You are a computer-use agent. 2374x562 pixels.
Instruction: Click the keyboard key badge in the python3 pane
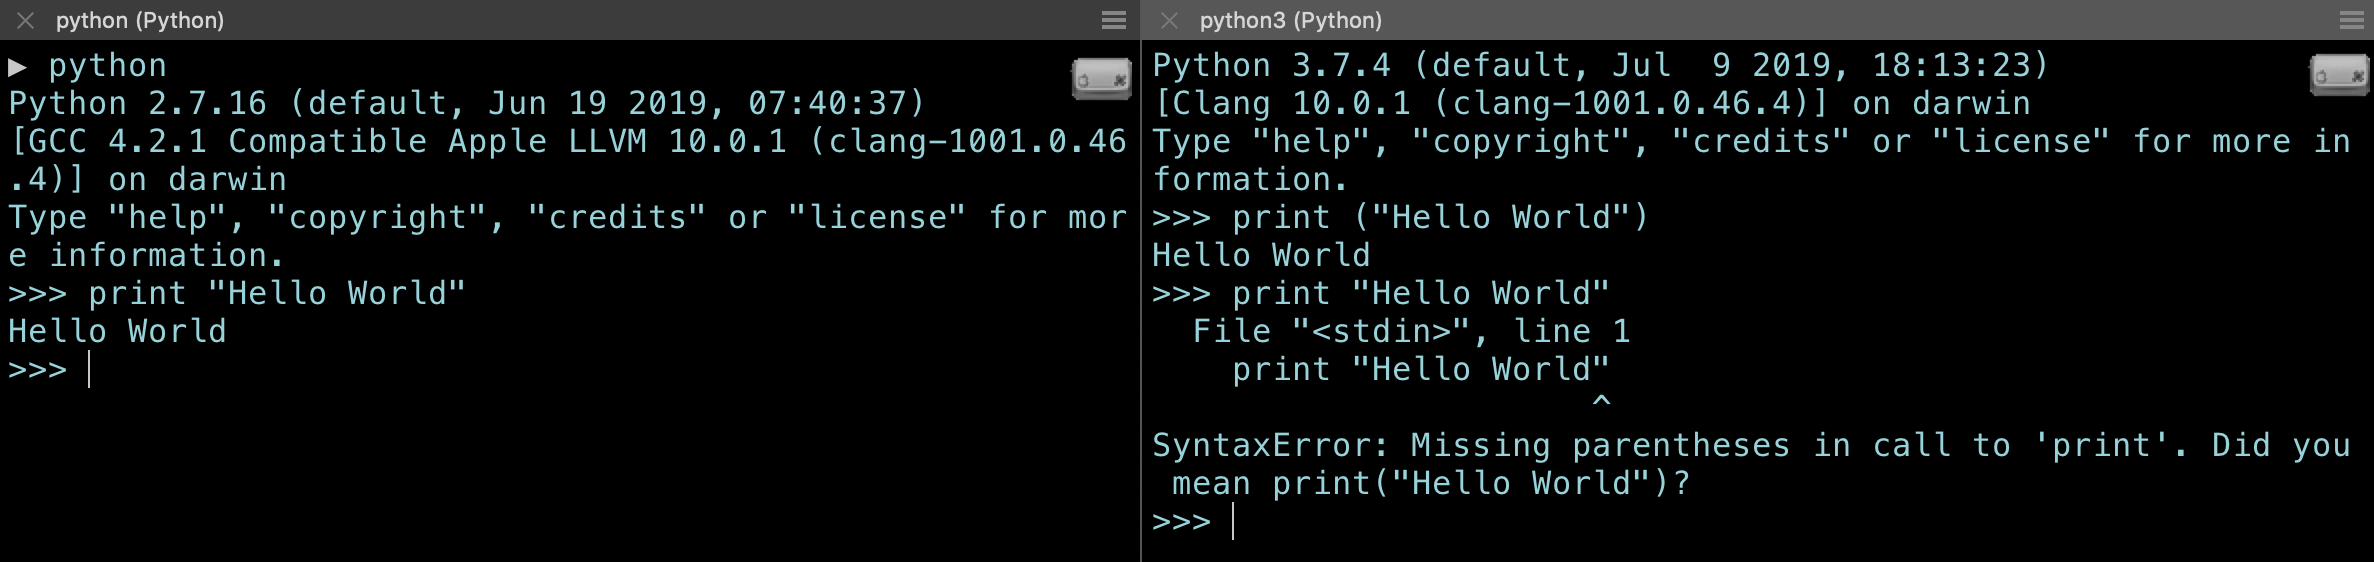click(x=2338, y=75)
